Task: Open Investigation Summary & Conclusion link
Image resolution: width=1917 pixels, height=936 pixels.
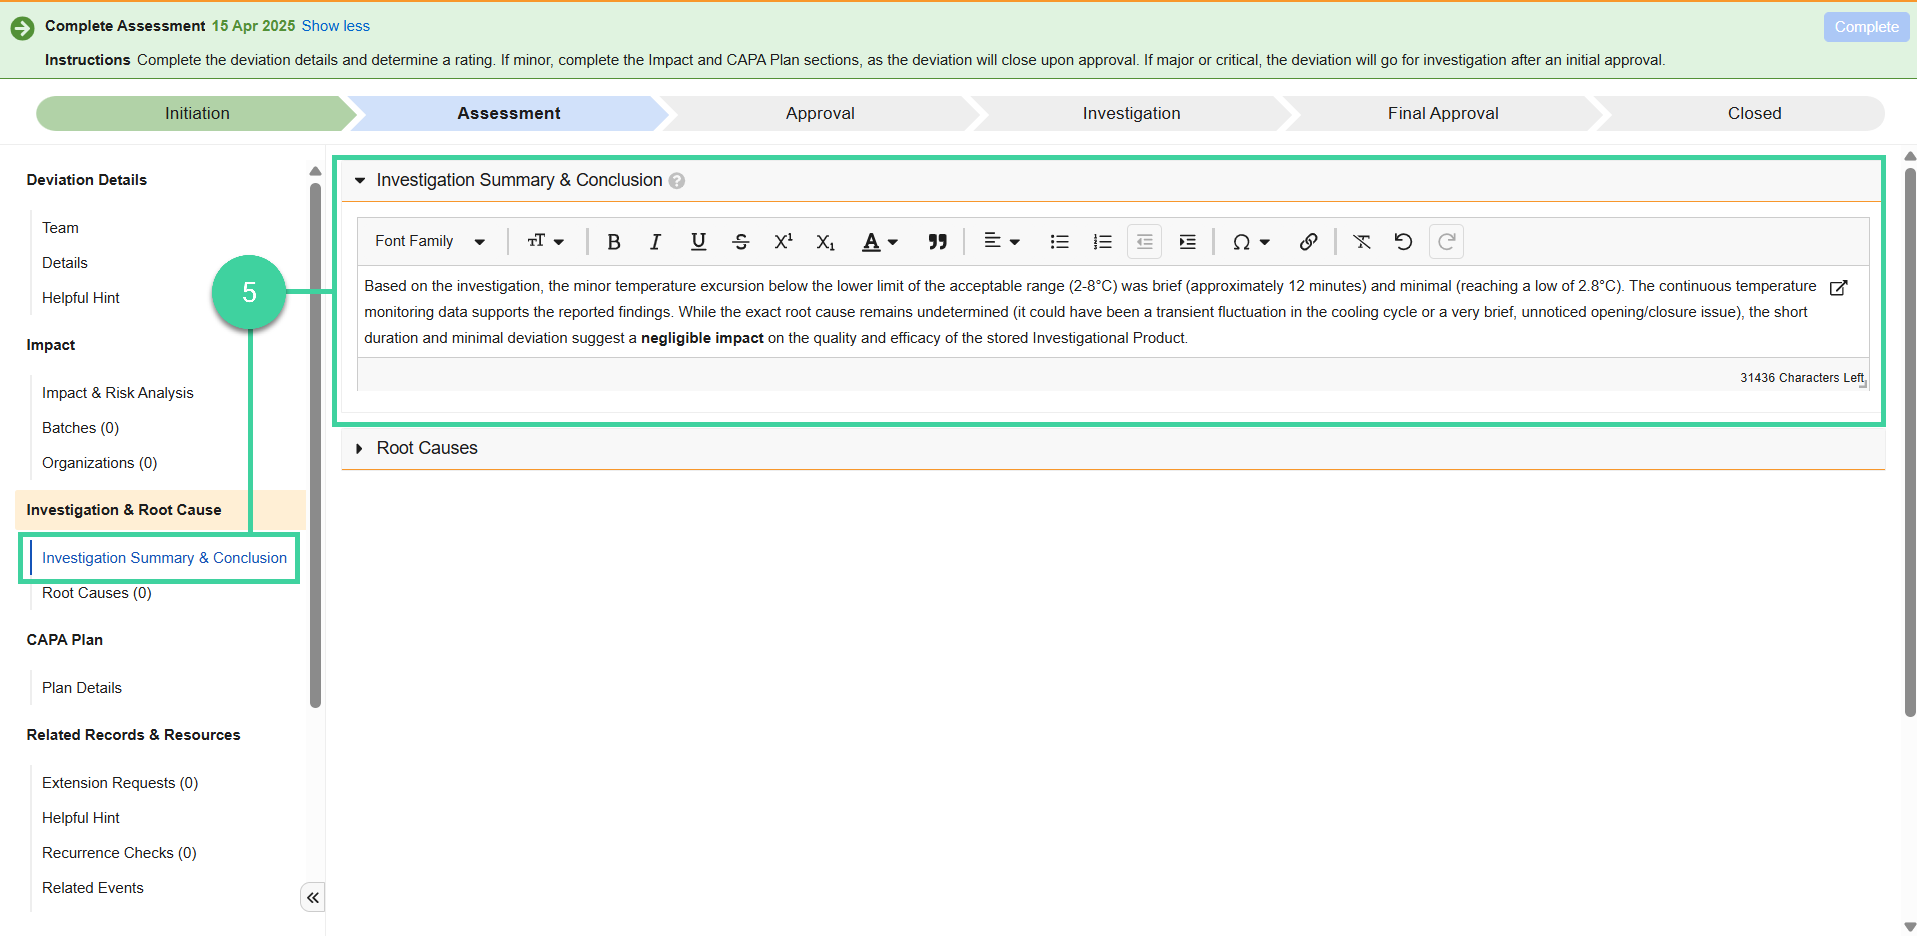Action: 164,558
